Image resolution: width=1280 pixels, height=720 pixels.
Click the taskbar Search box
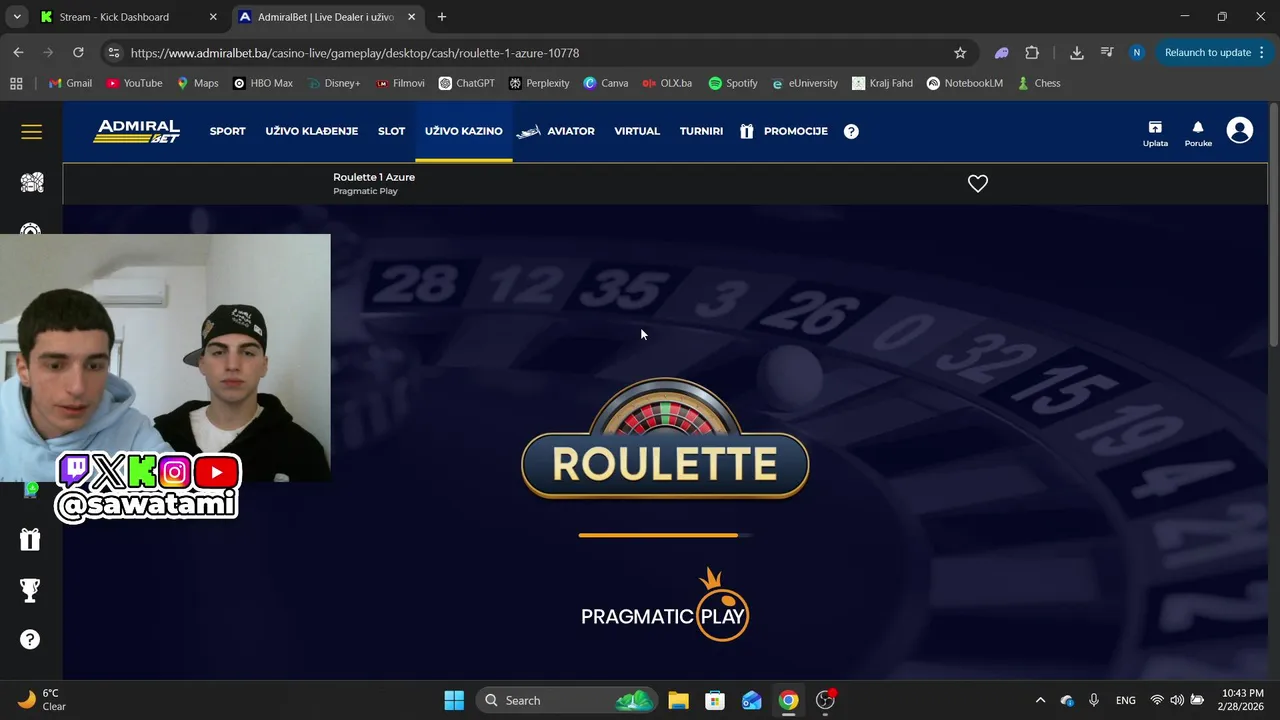tap(566, 700)
